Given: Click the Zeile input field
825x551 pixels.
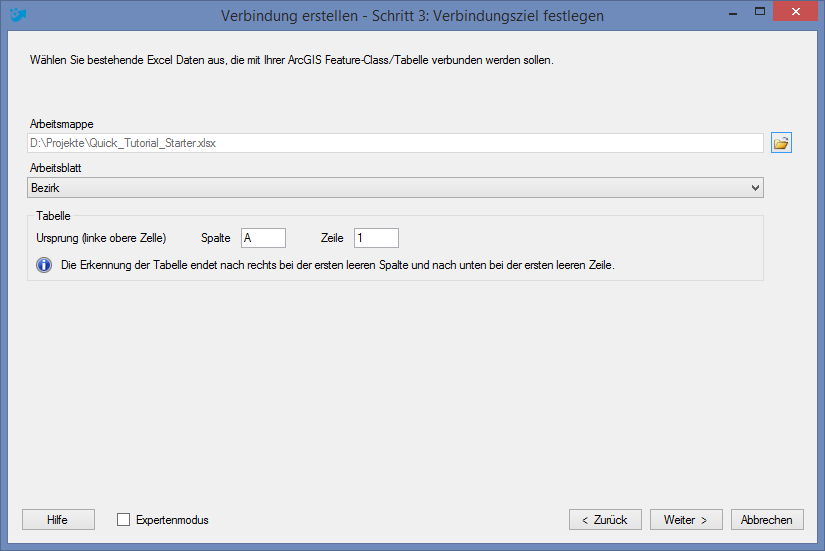Looking at the screenshot, I should coord(376,238).
